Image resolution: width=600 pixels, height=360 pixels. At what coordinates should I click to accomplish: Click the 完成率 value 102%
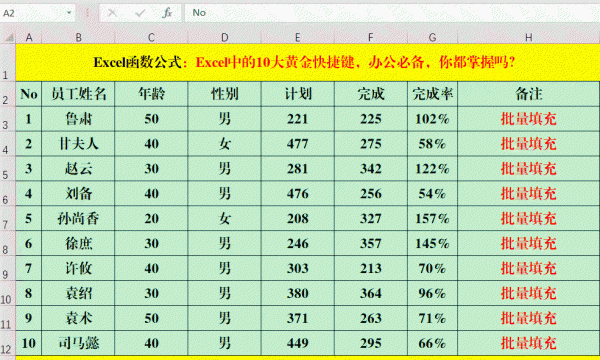coord(432,119)
